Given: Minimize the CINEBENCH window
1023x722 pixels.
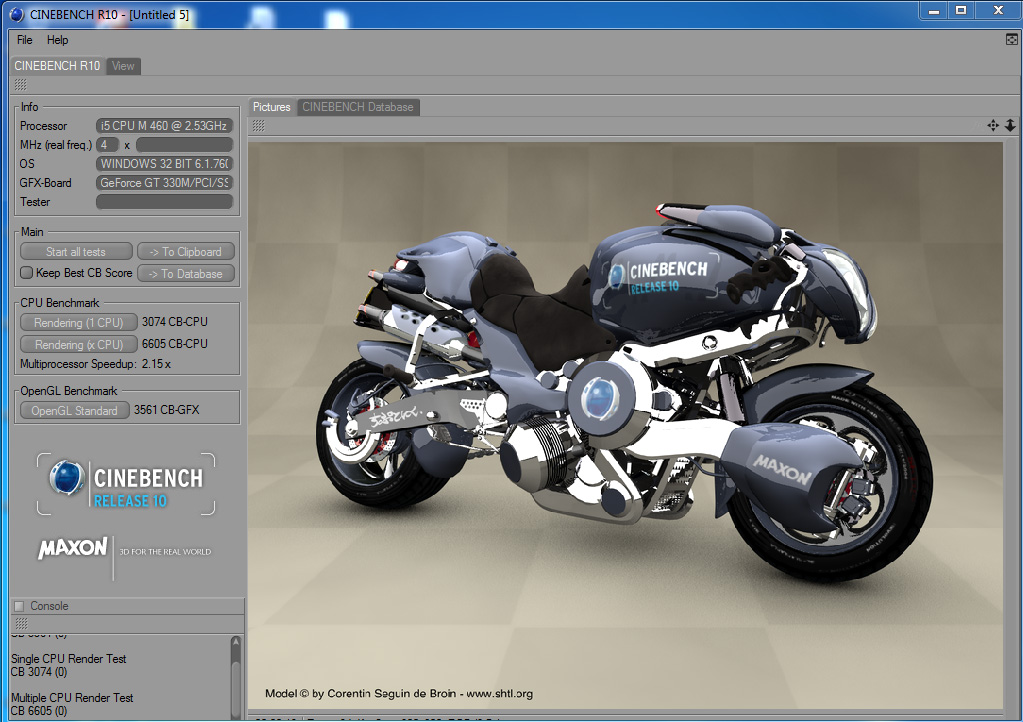Looking at the screenshot, I should pyautogui.click(x=934, y=10).
